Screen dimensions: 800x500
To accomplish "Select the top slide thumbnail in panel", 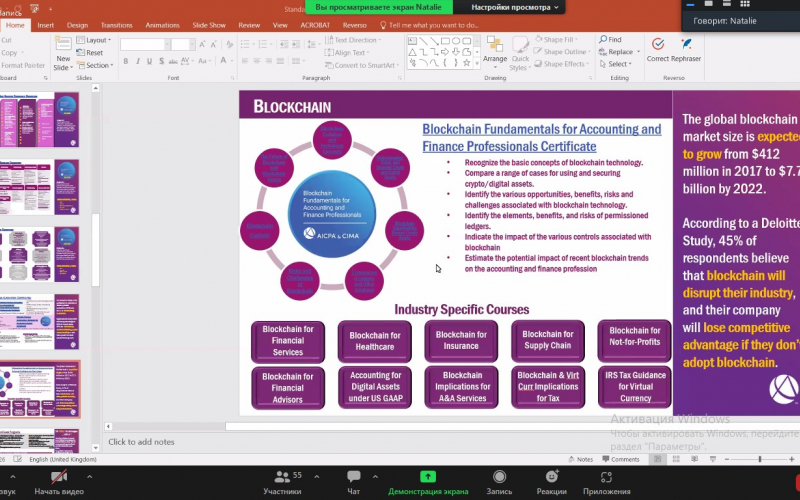I will [x=39, y=119].
